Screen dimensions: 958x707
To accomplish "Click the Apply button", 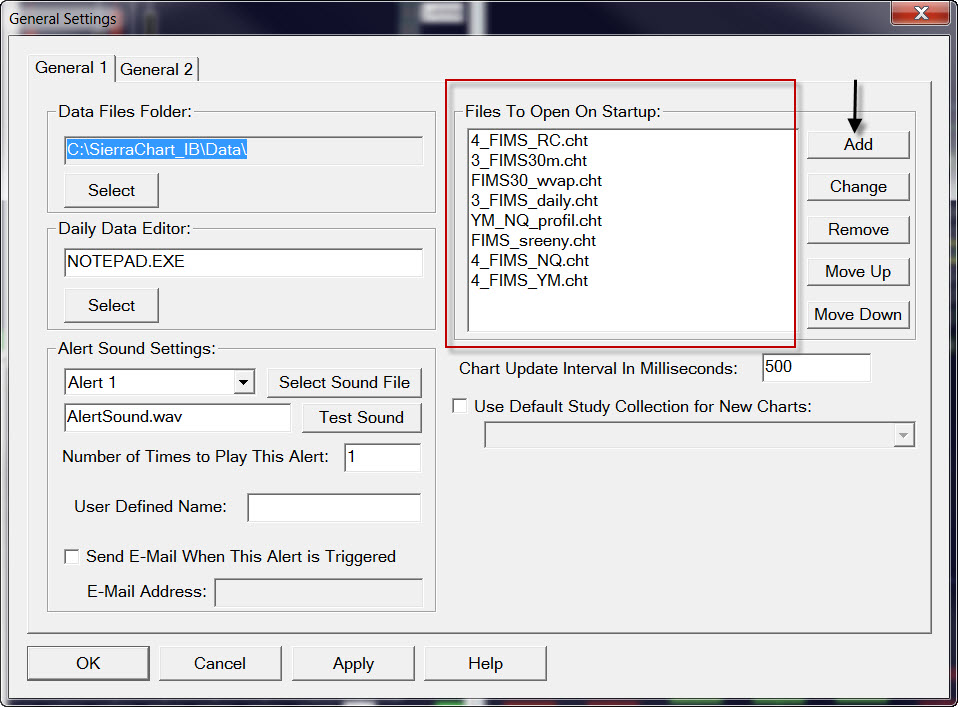I will pyautogui.click(x=353, y=664).
